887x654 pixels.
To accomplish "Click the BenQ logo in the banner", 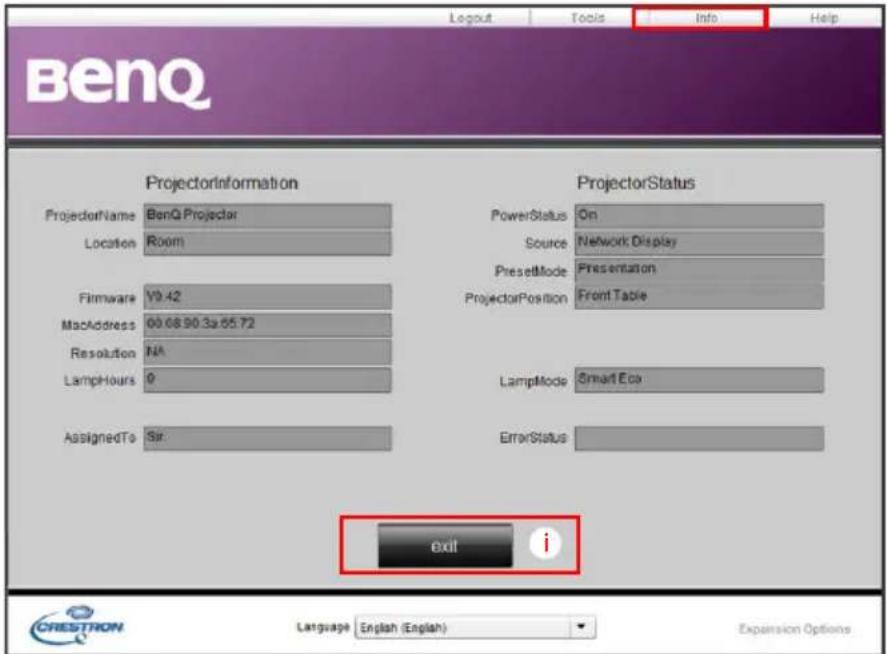I will 118,84.
